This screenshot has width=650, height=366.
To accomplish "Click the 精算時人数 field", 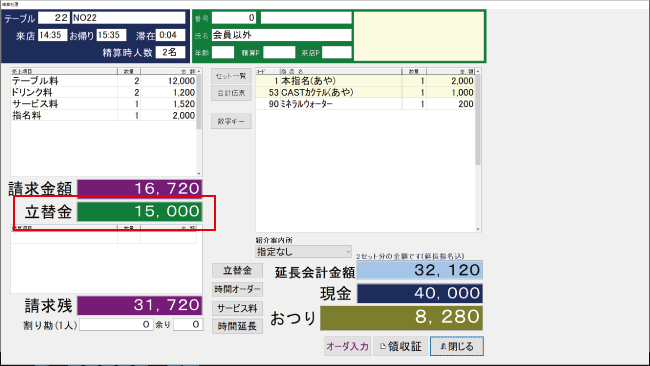I will tap(170, 52).
